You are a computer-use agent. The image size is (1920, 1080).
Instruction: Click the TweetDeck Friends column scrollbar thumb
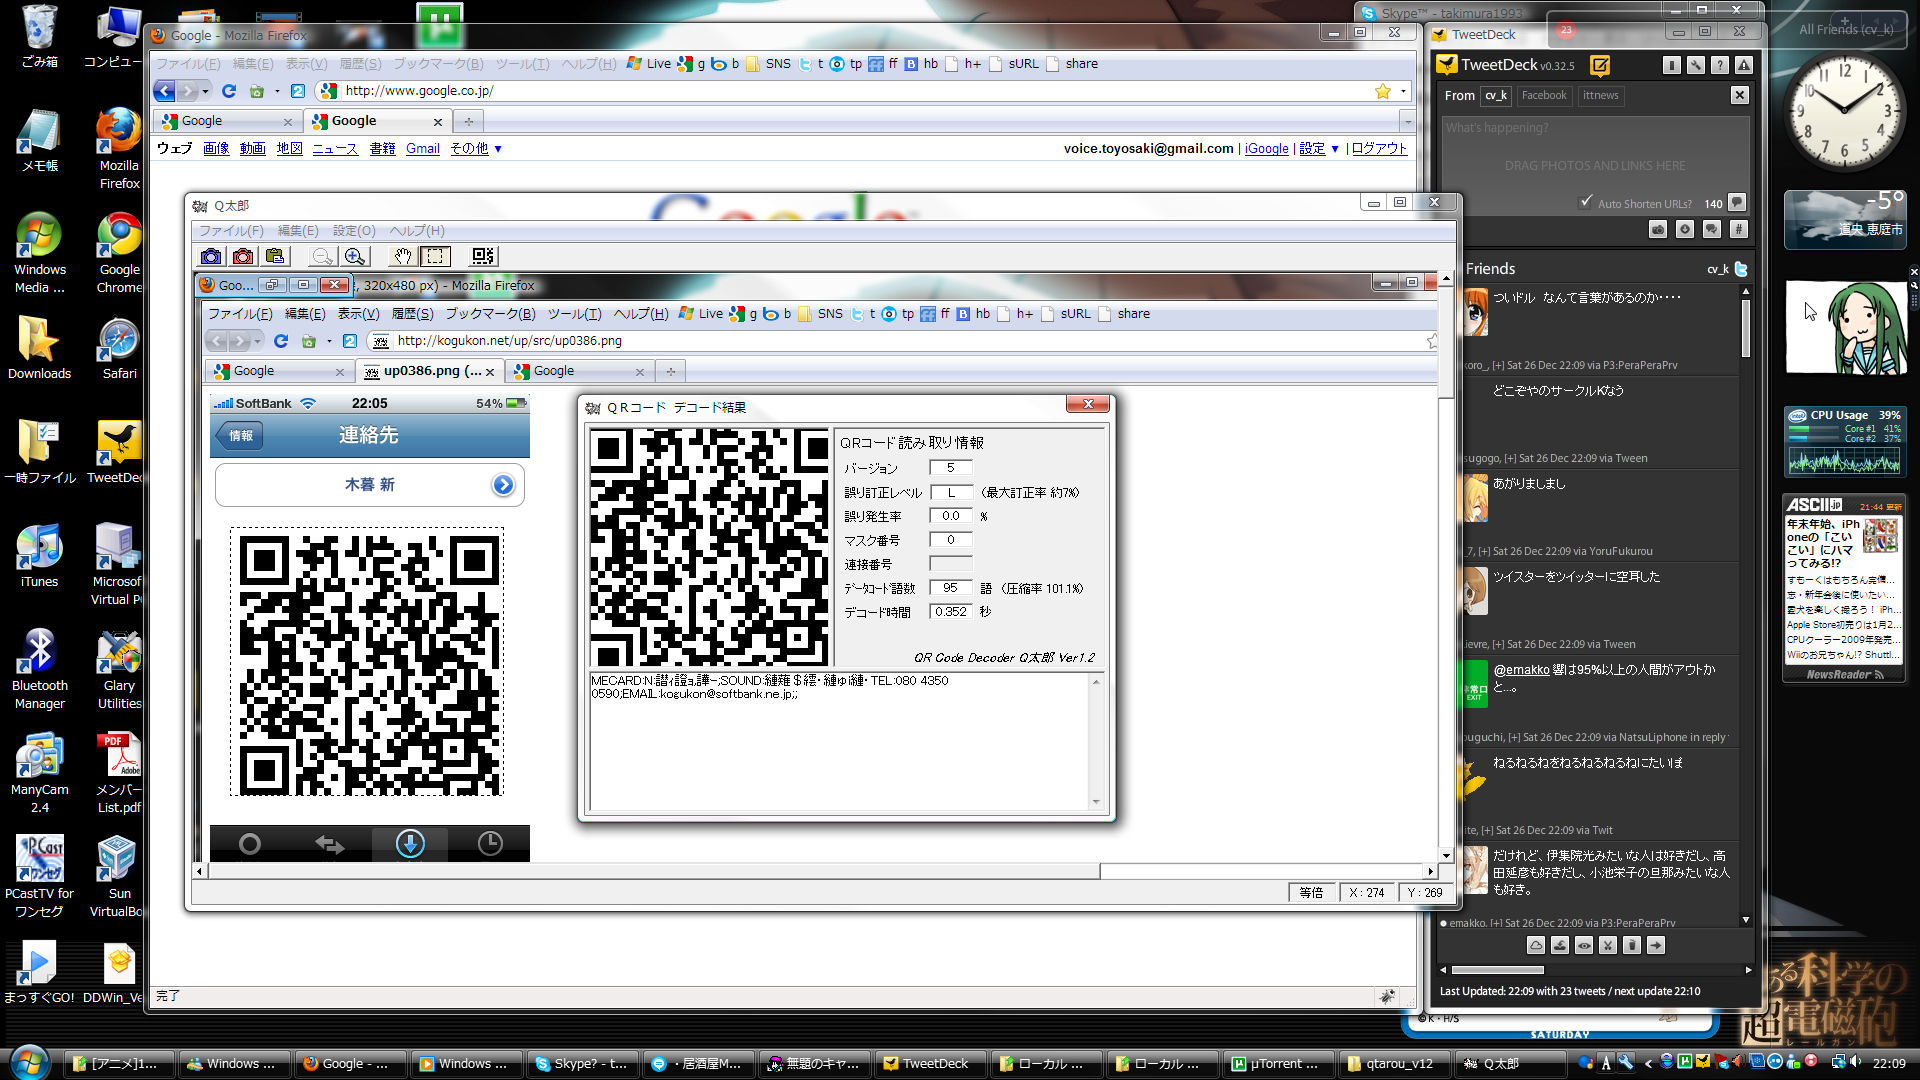coord(1746,328)
